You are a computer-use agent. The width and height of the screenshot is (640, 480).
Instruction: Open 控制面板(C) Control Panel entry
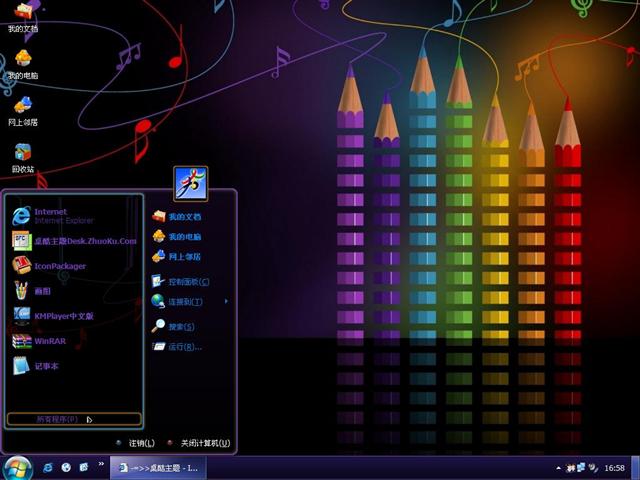186,281
